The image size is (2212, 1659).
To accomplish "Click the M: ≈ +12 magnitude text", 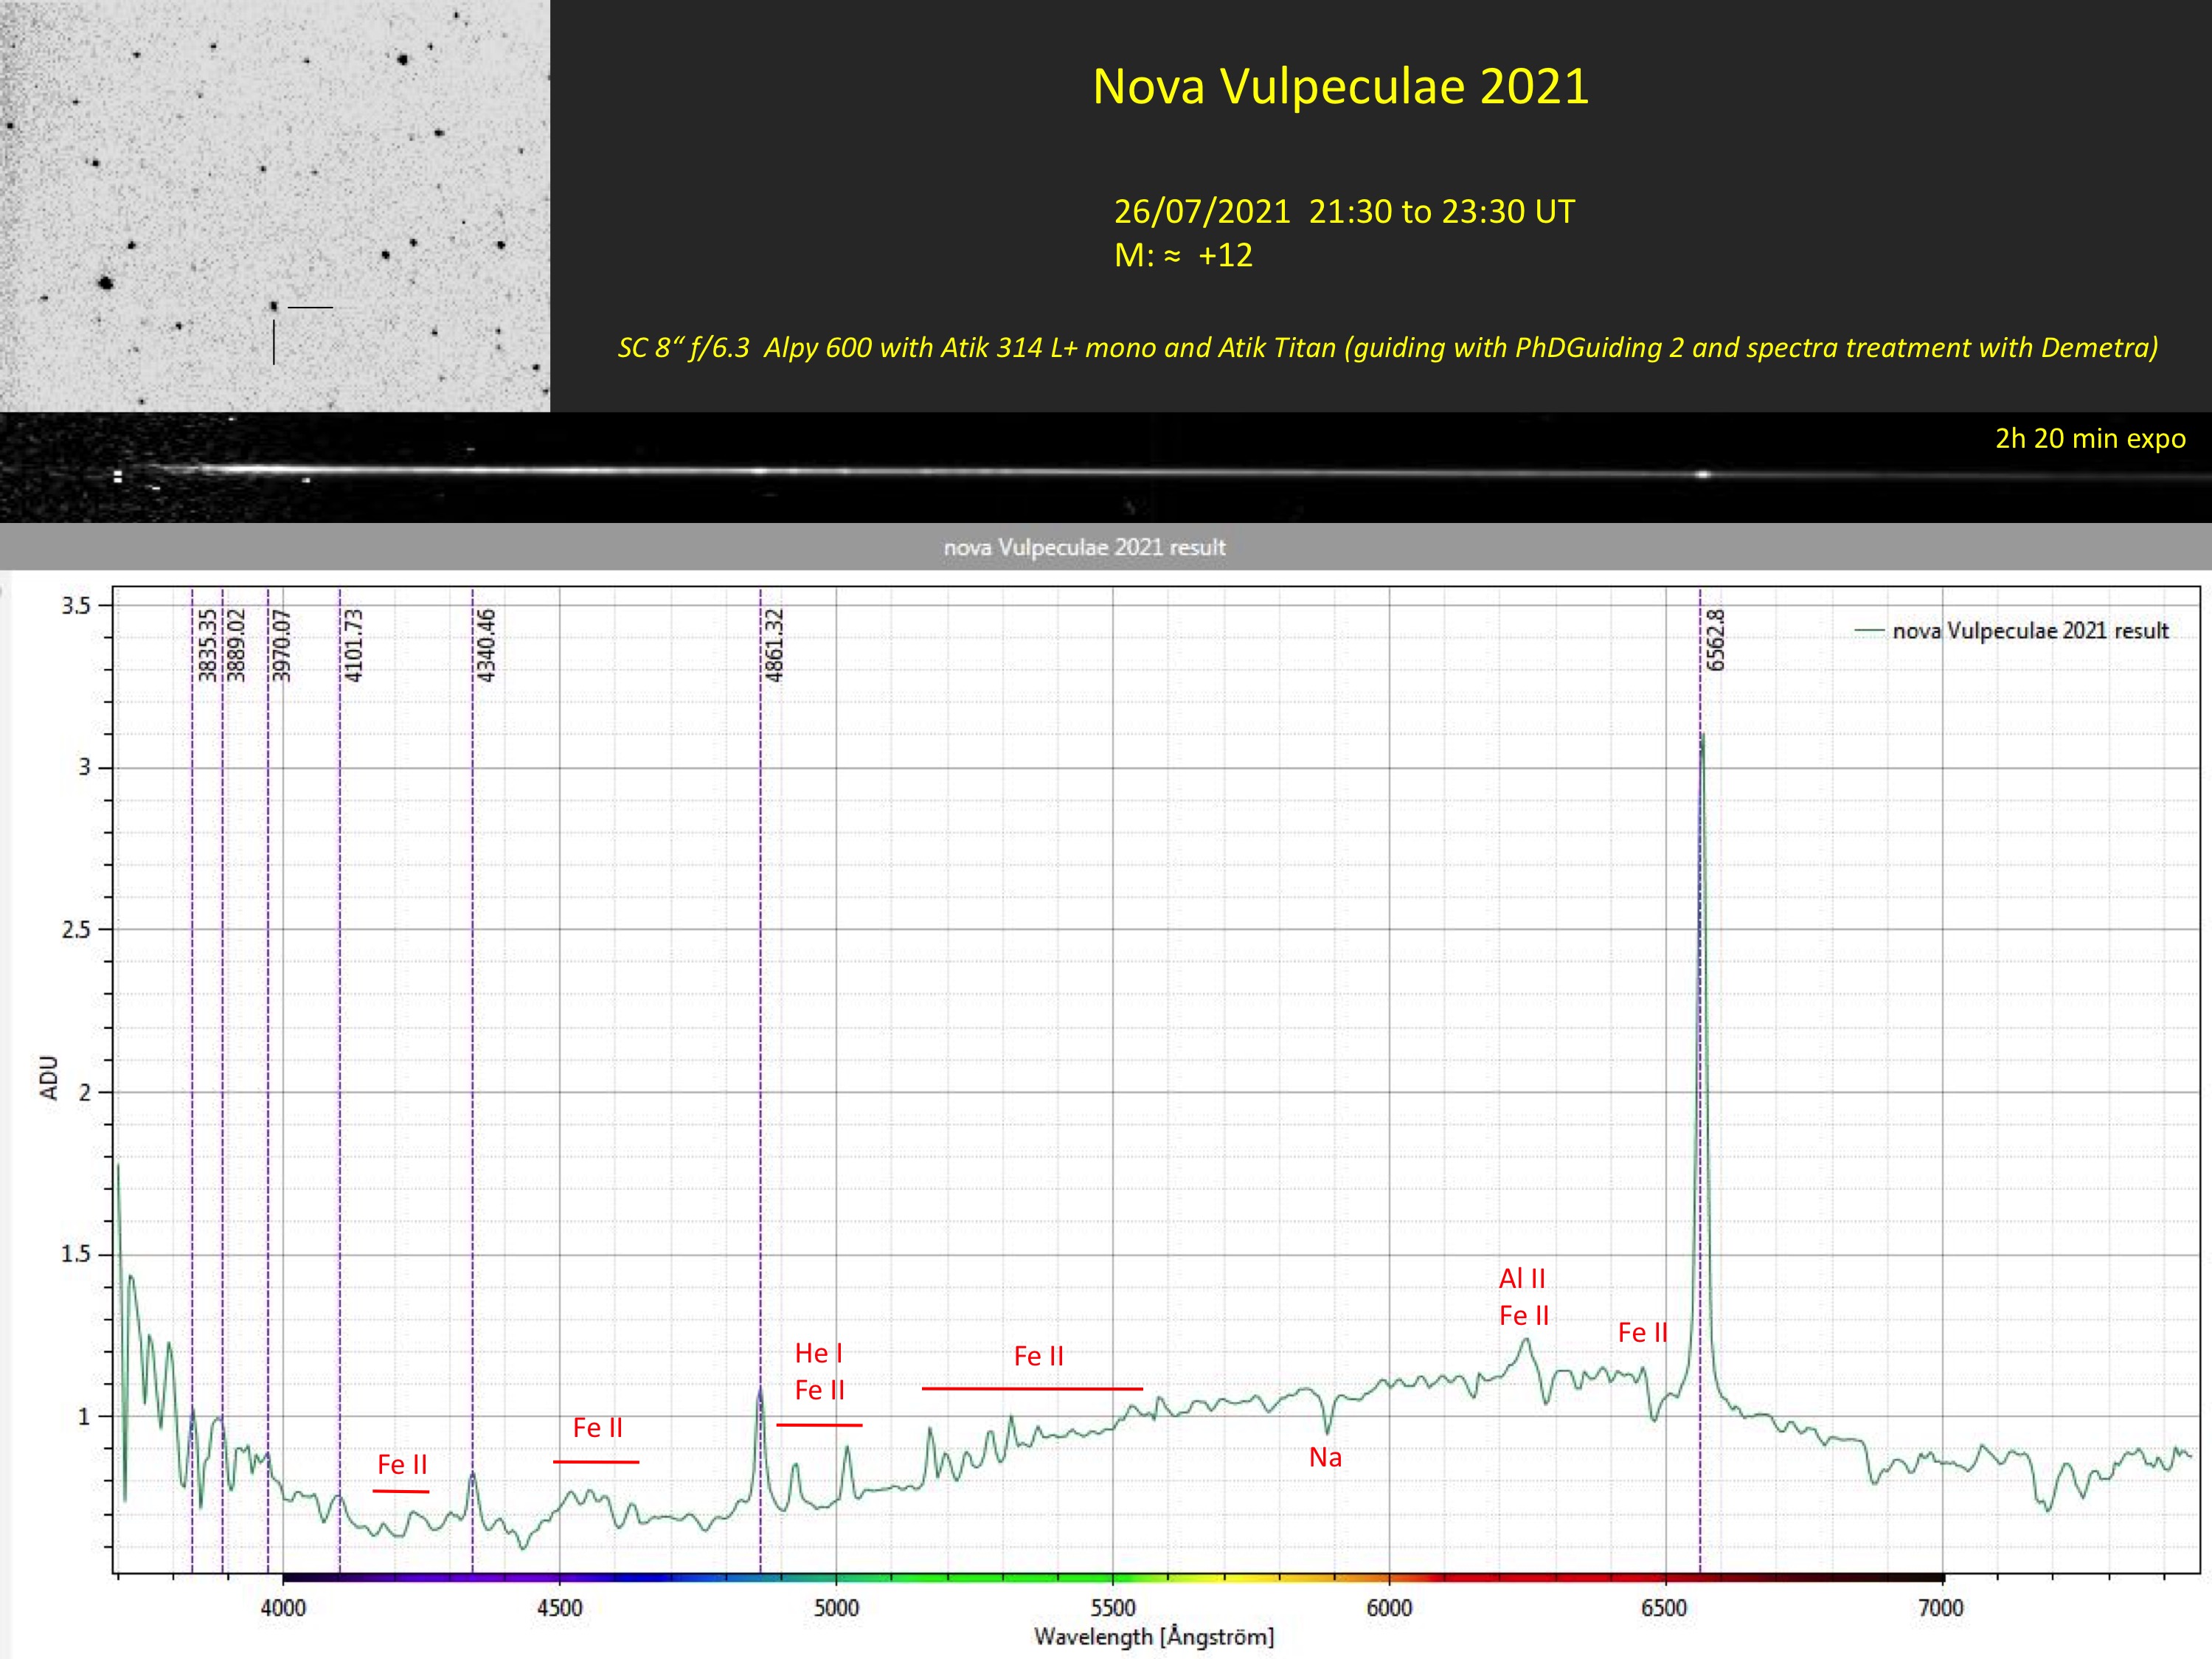I will pos(1183,255).
